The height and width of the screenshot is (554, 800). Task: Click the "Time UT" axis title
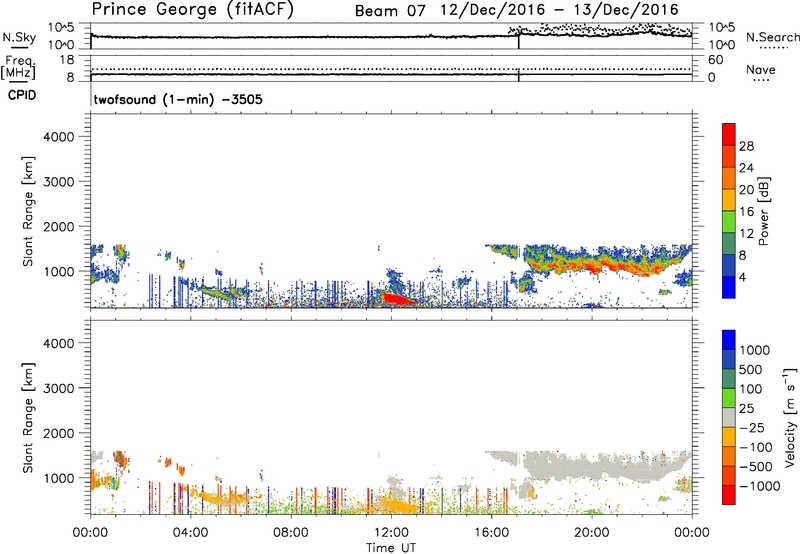pos(391,548)
